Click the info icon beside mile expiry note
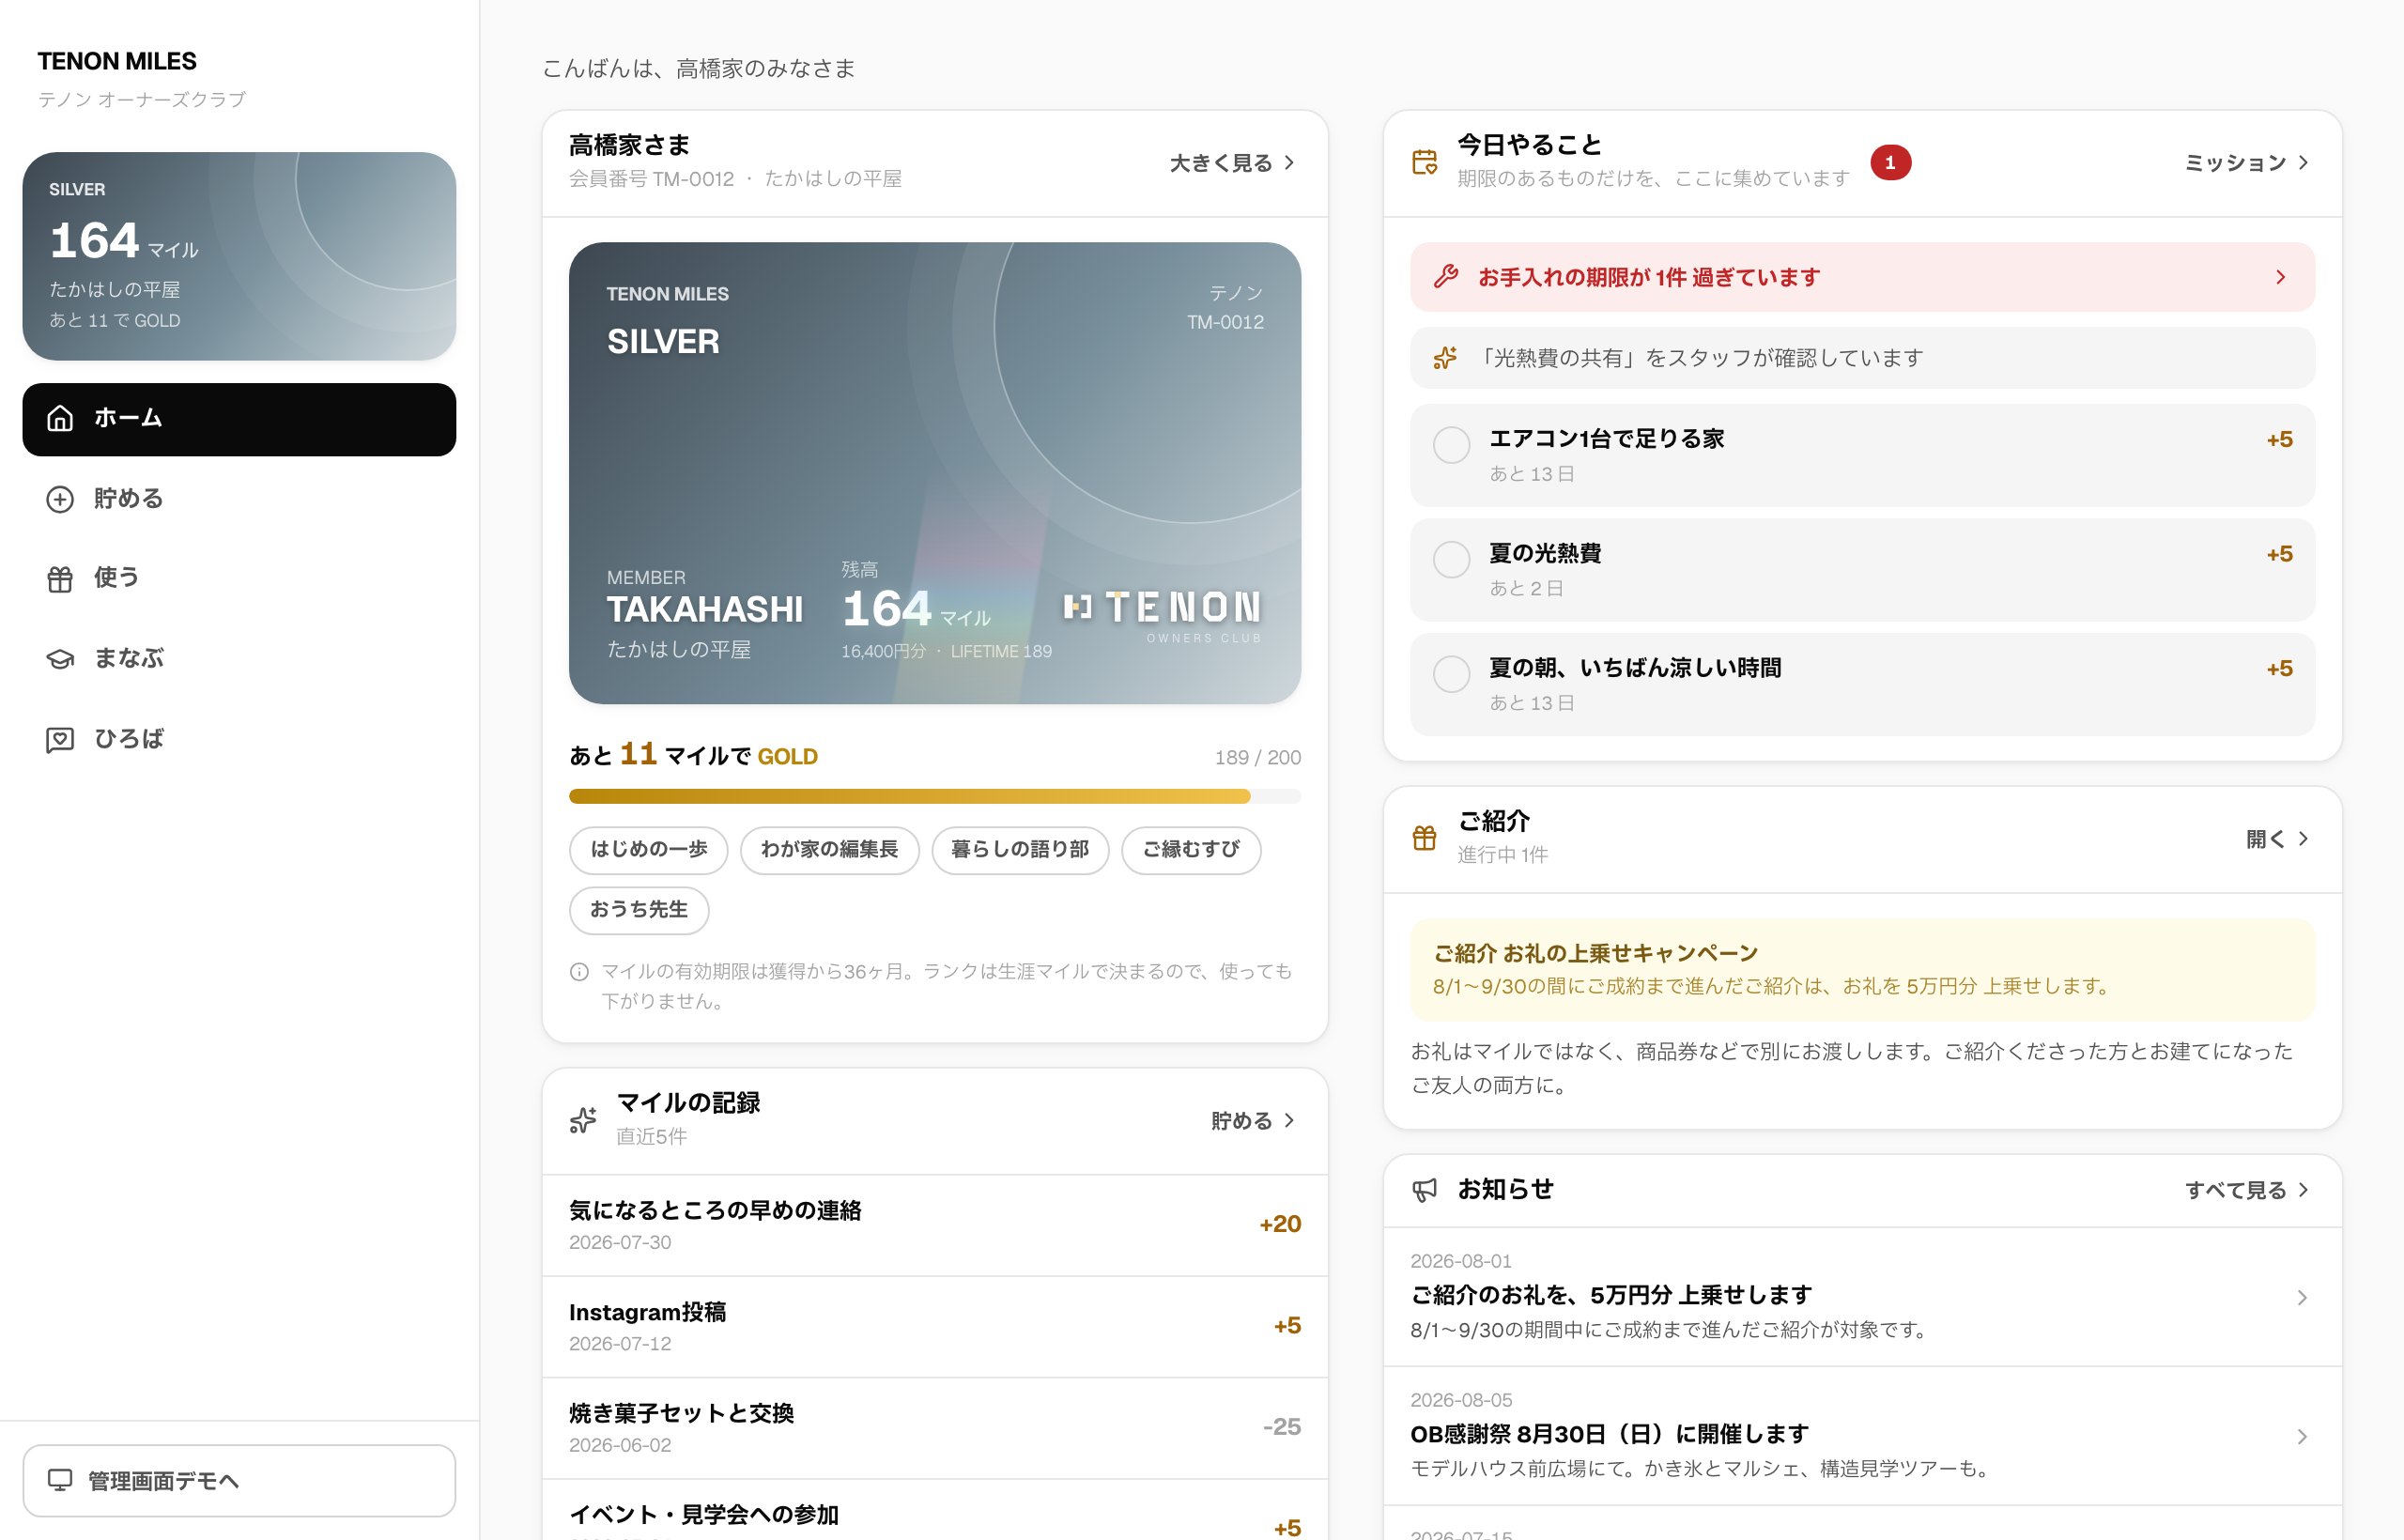Screen dimensions: 2404x1540 pyautogui.click(x=579, y=972)
